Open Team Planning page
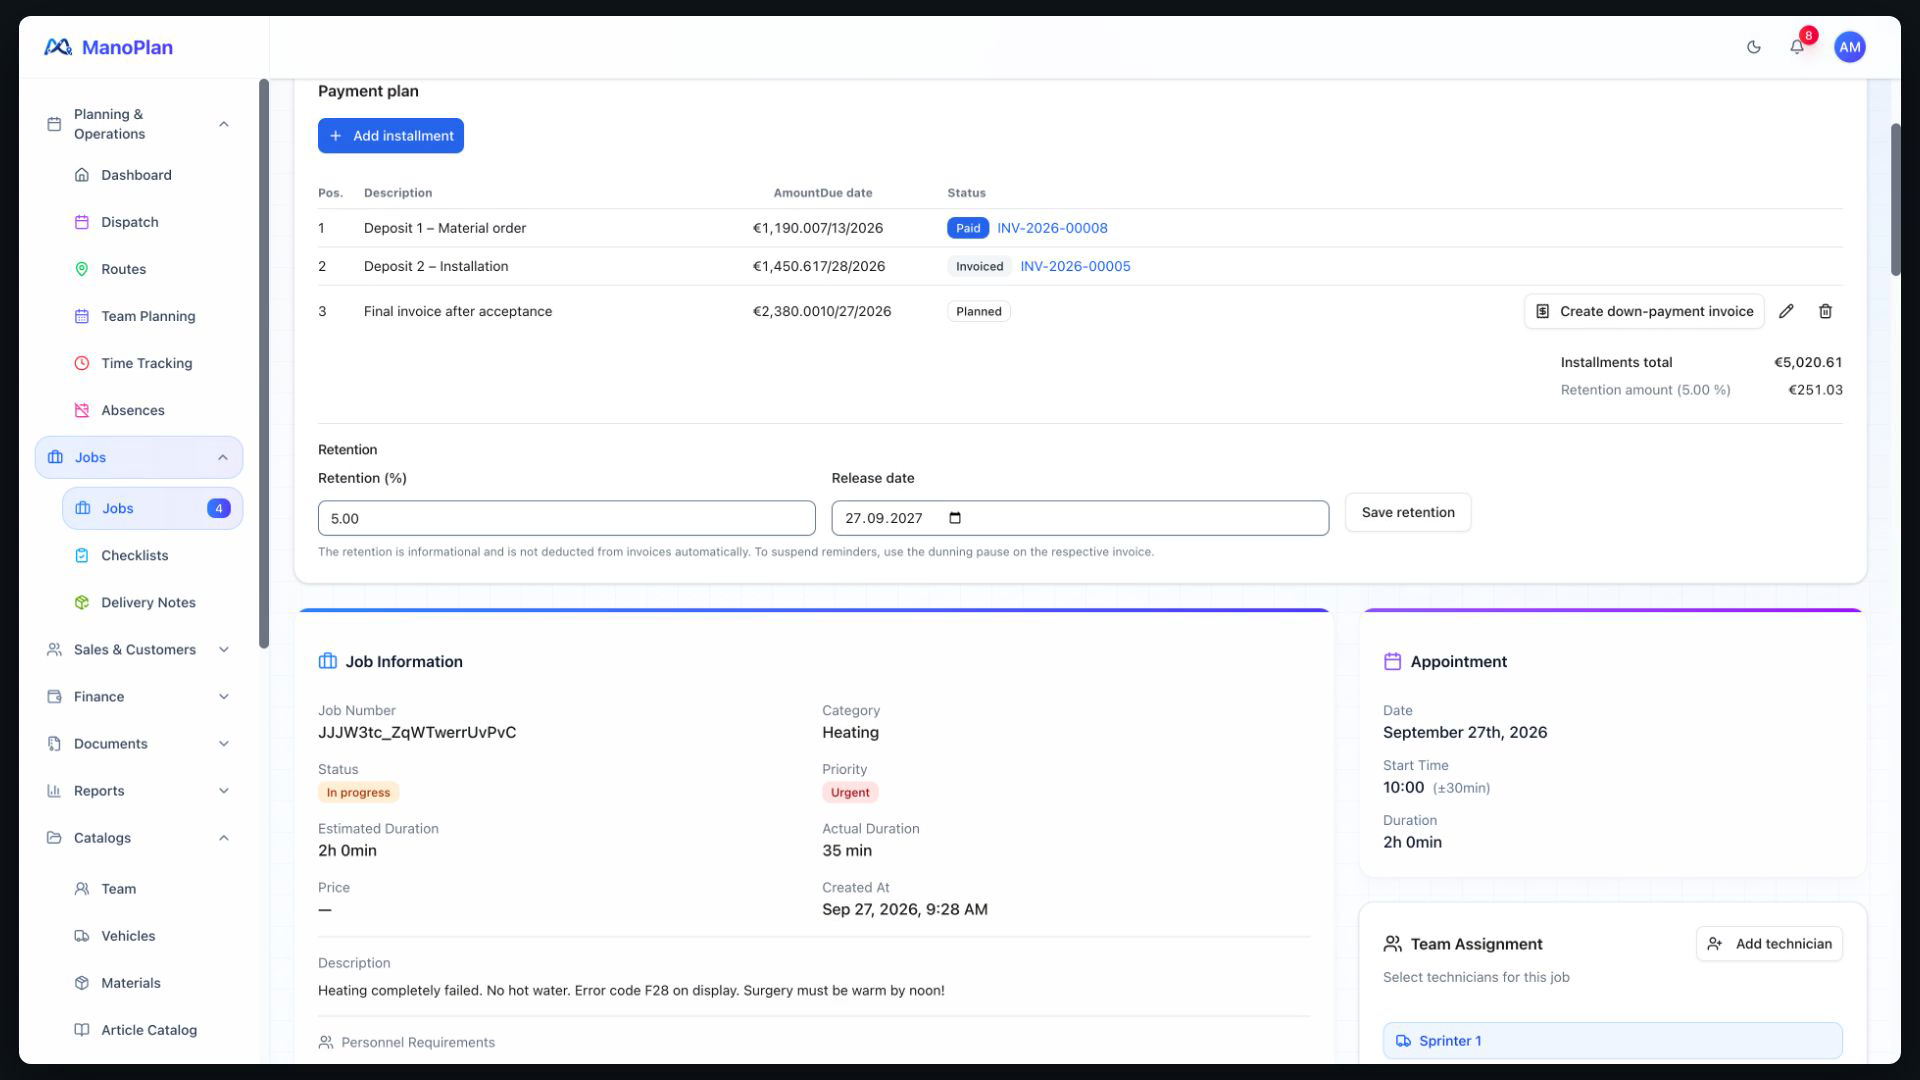Viewport: 1920px width, 1080px height. click(x=148, y=316)
